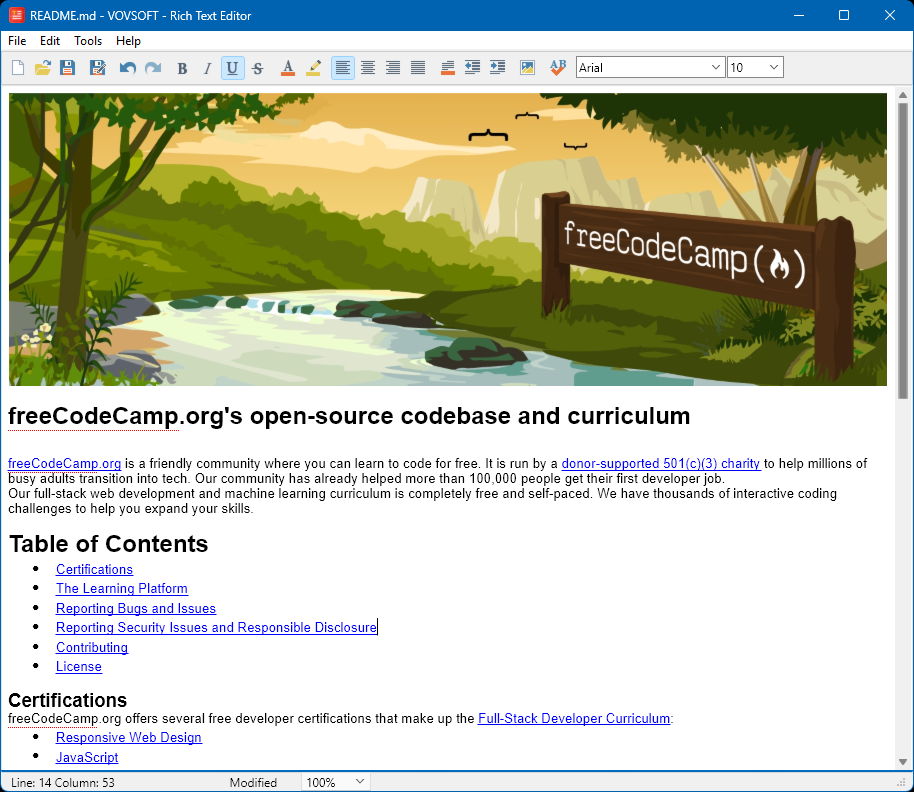The image size is (914, 792).
Task: Open line spacing options icon
Action: [x=448, y=68]
